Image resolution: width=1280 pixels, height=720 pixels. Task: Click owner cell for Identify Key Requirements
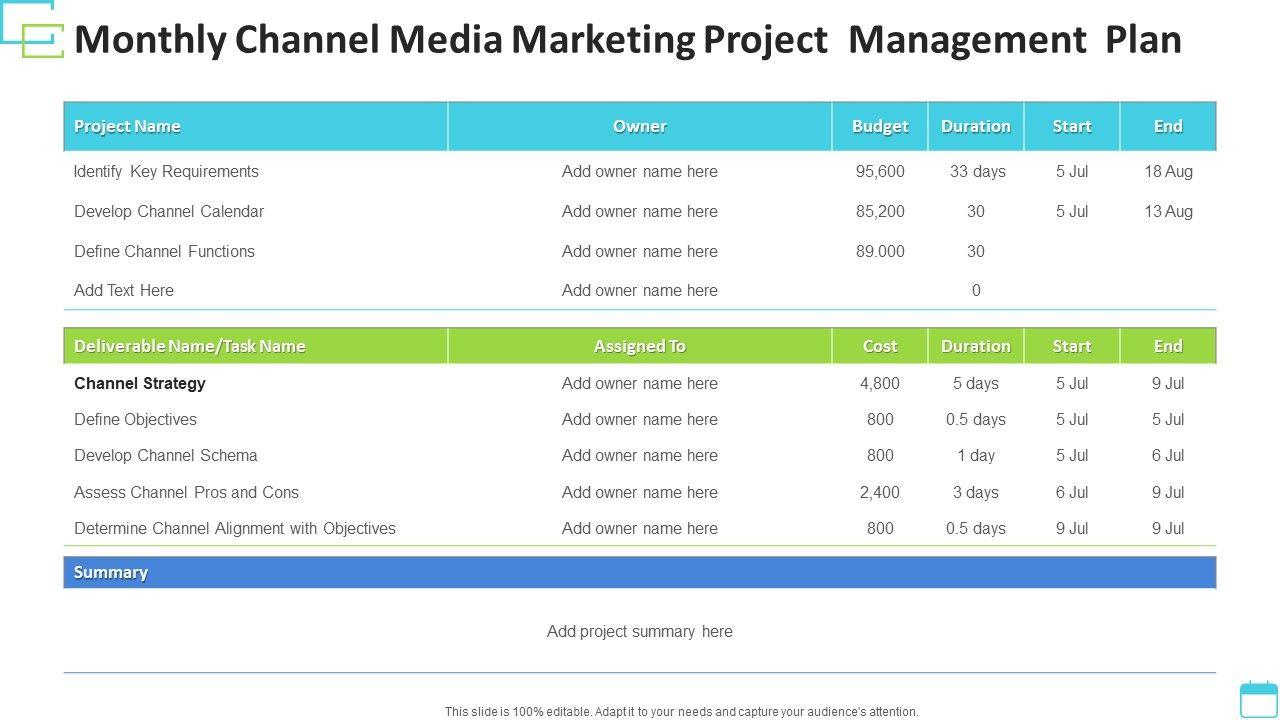(640, 171)
